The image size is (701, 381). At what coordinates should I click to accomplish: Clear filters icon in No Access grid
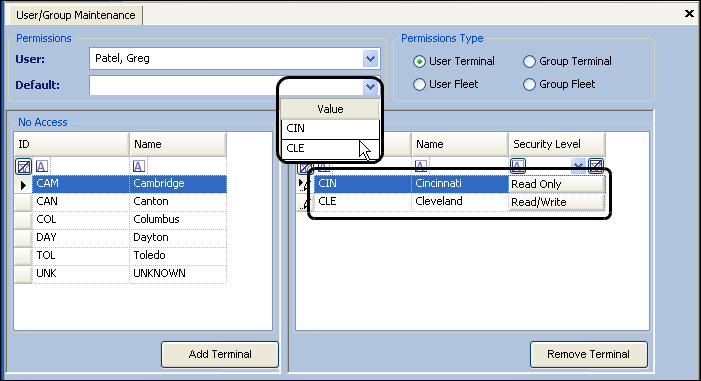coord(23,167)
